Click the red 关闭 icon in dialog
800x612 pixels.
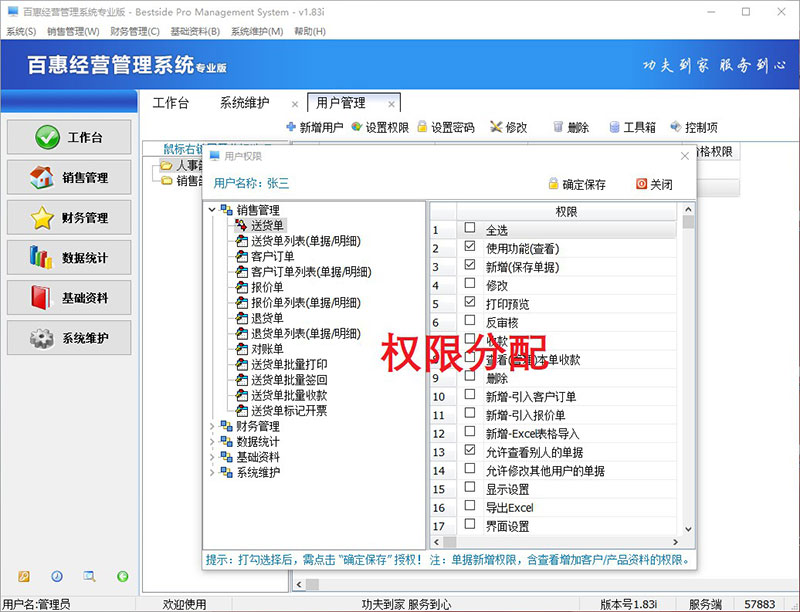(x=641, y=184)
